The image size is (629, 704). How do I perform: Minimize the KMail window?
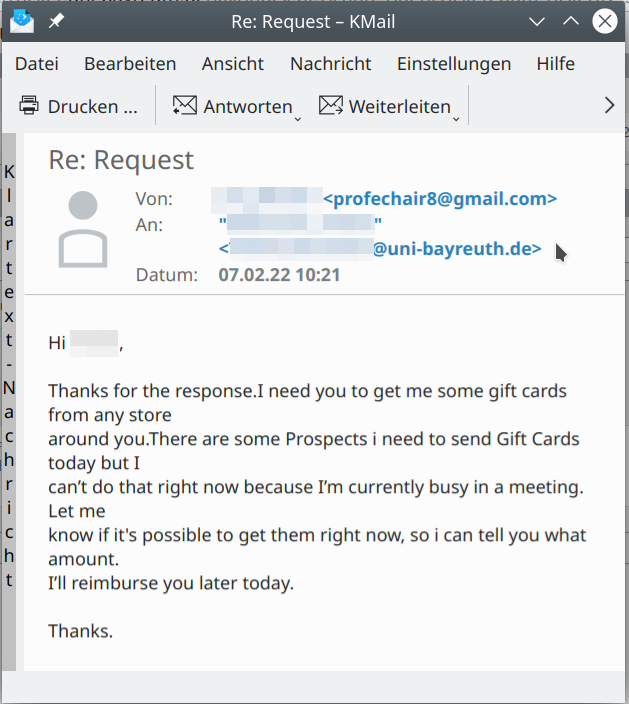click(537, 21)
